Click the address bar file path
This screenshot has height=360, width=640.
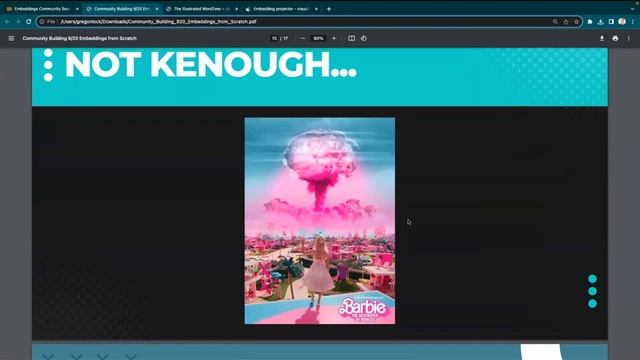tap(158, 22)
